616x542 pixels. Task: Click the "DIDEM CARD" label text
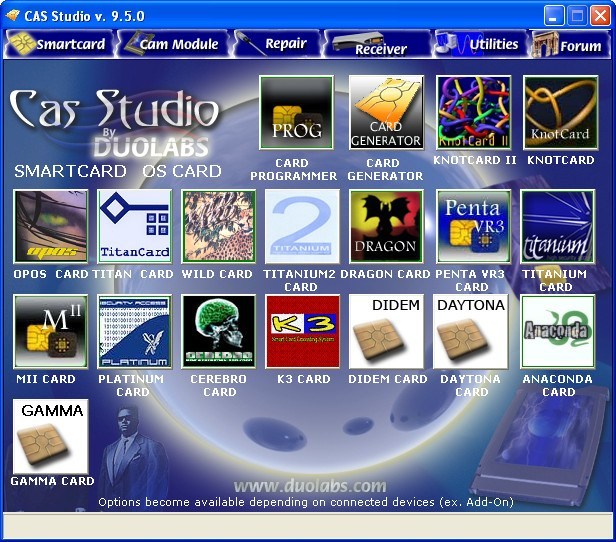point(388,379)
